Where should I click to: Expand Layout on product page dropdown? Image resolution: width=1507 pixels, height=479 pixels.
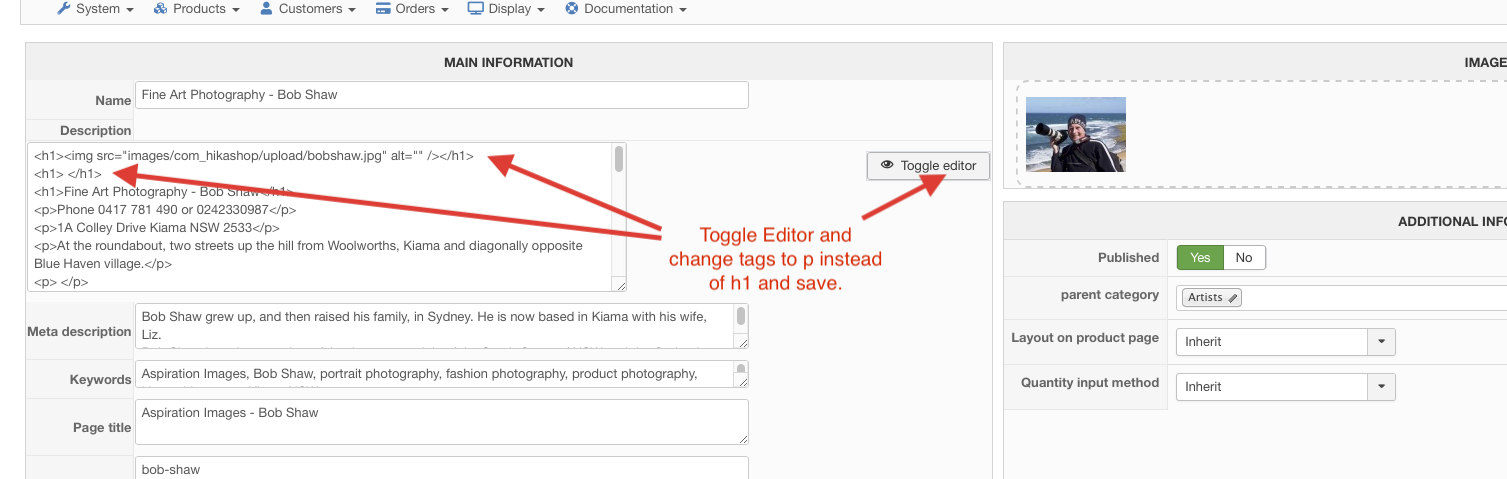pyautogui.click(x=1381, y=342)
